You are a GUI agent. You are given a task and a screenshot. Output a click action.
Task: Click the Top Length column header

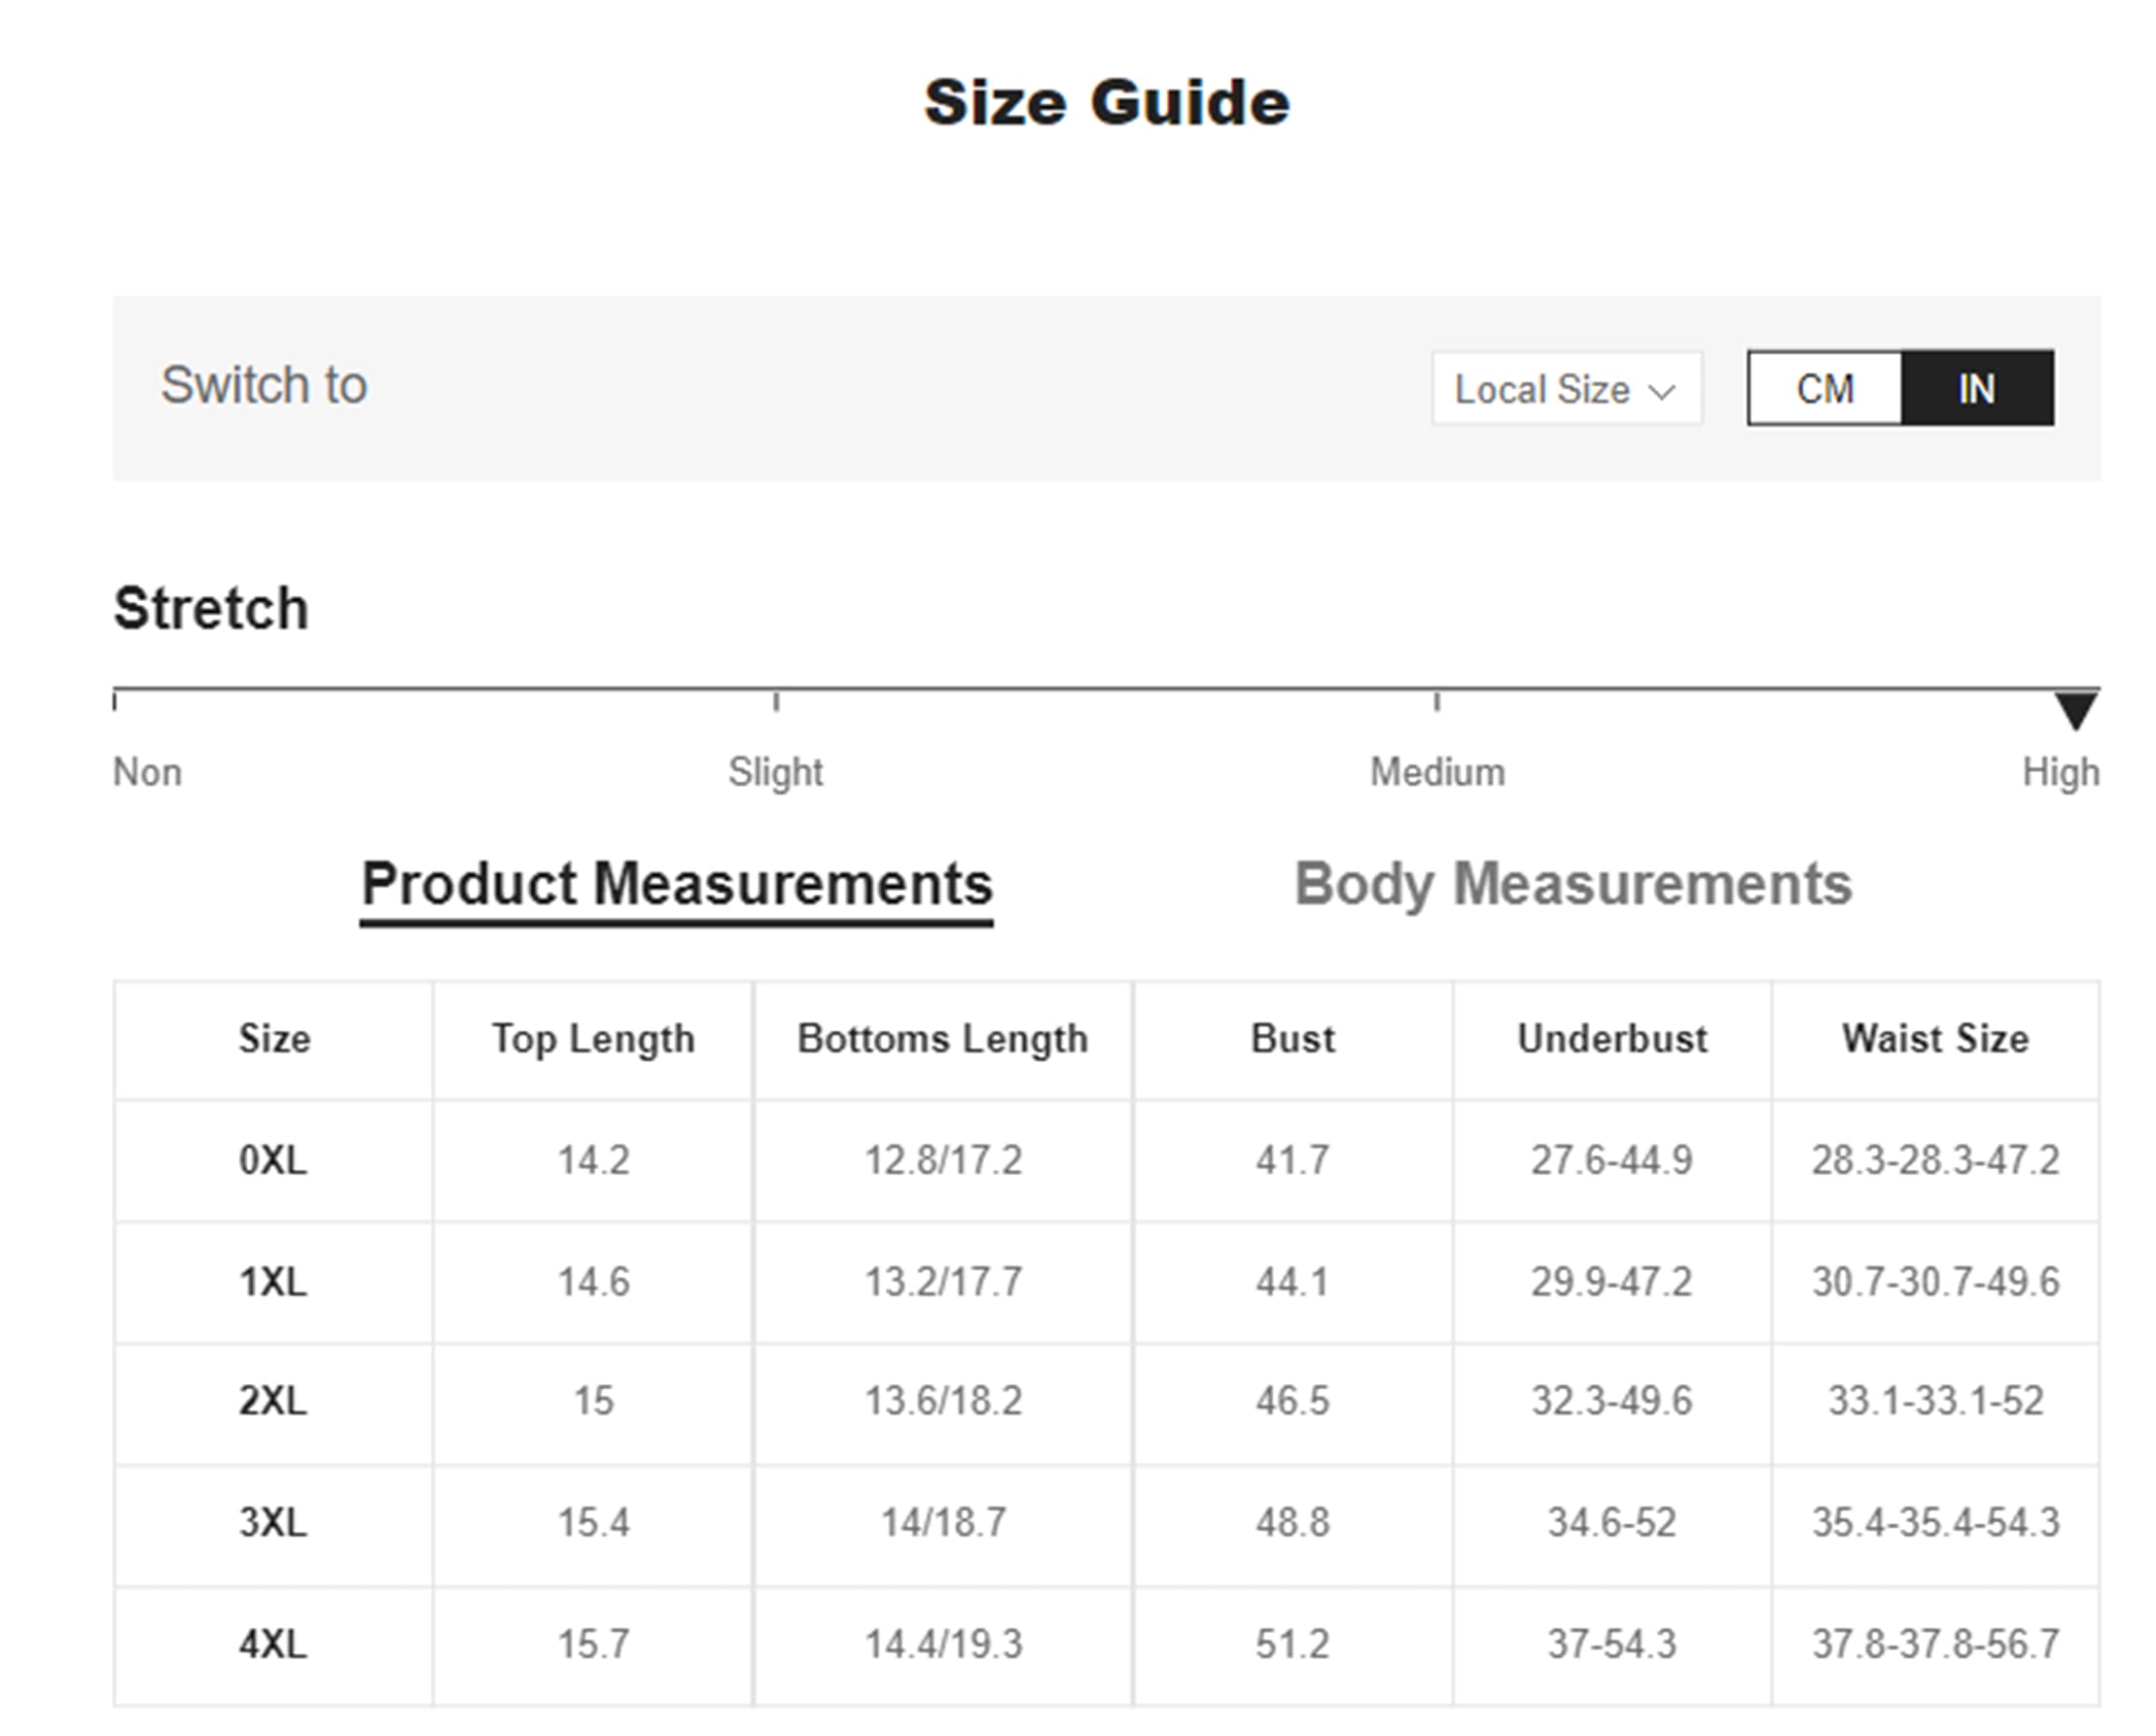pyautogui.click(x=593, y=1039)
